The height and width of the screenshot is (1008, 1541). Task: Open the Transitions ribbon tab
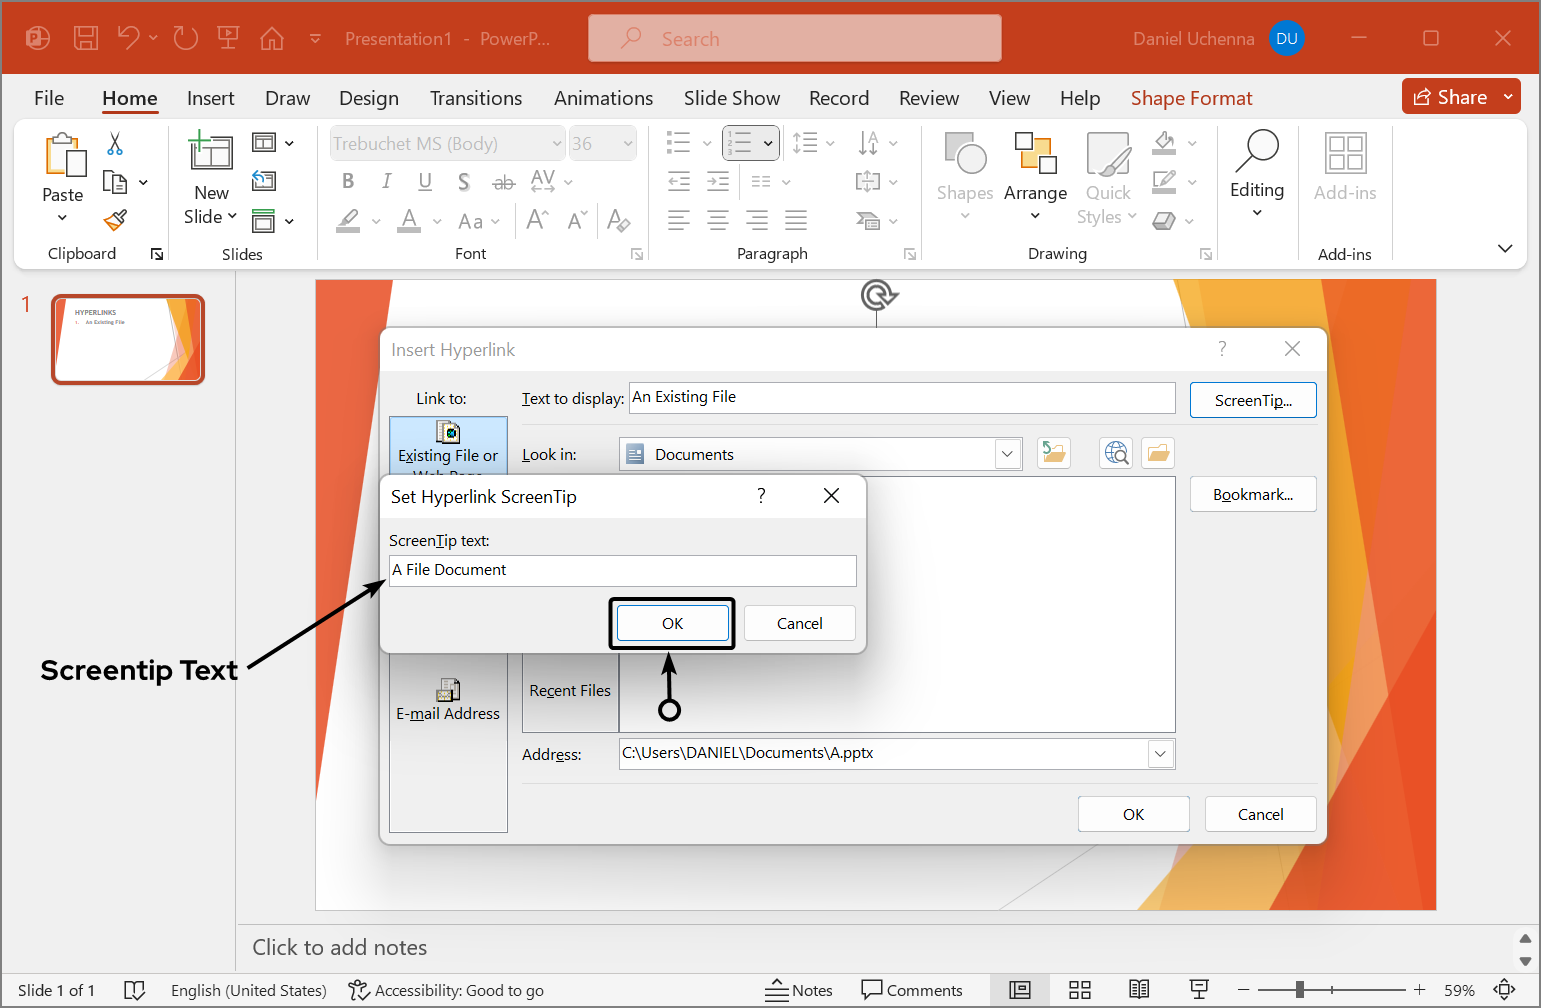[476, 98]
